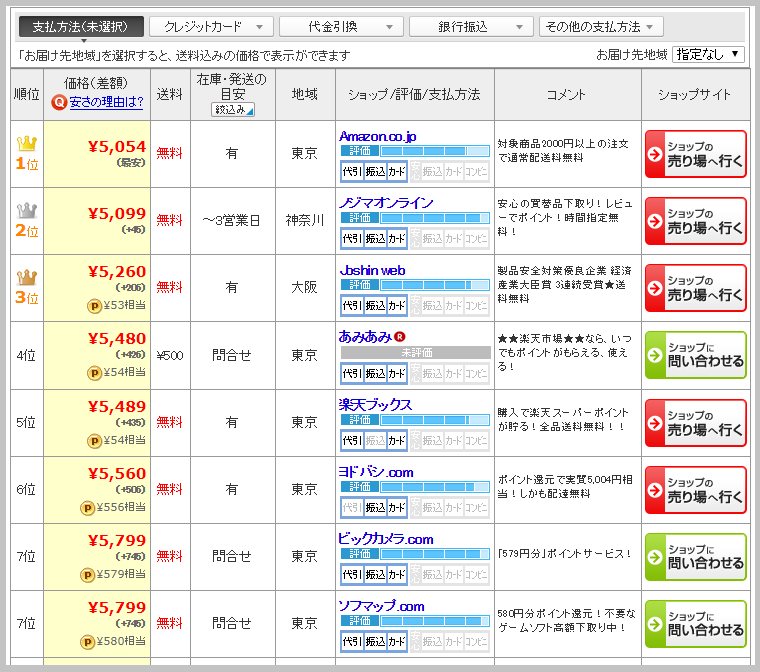Expand the 代金引換 payment dropdown
The width and height of the screenshot is (760, 672).
coord(341,26)
